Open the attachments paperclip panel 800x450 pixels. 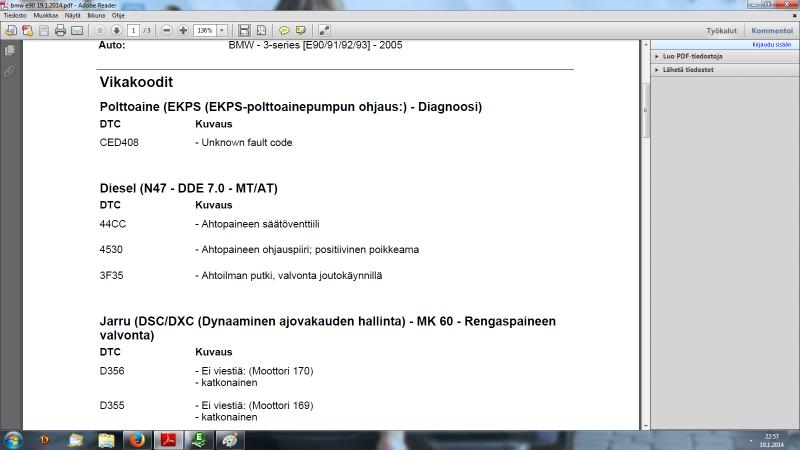tap(10, 72)
